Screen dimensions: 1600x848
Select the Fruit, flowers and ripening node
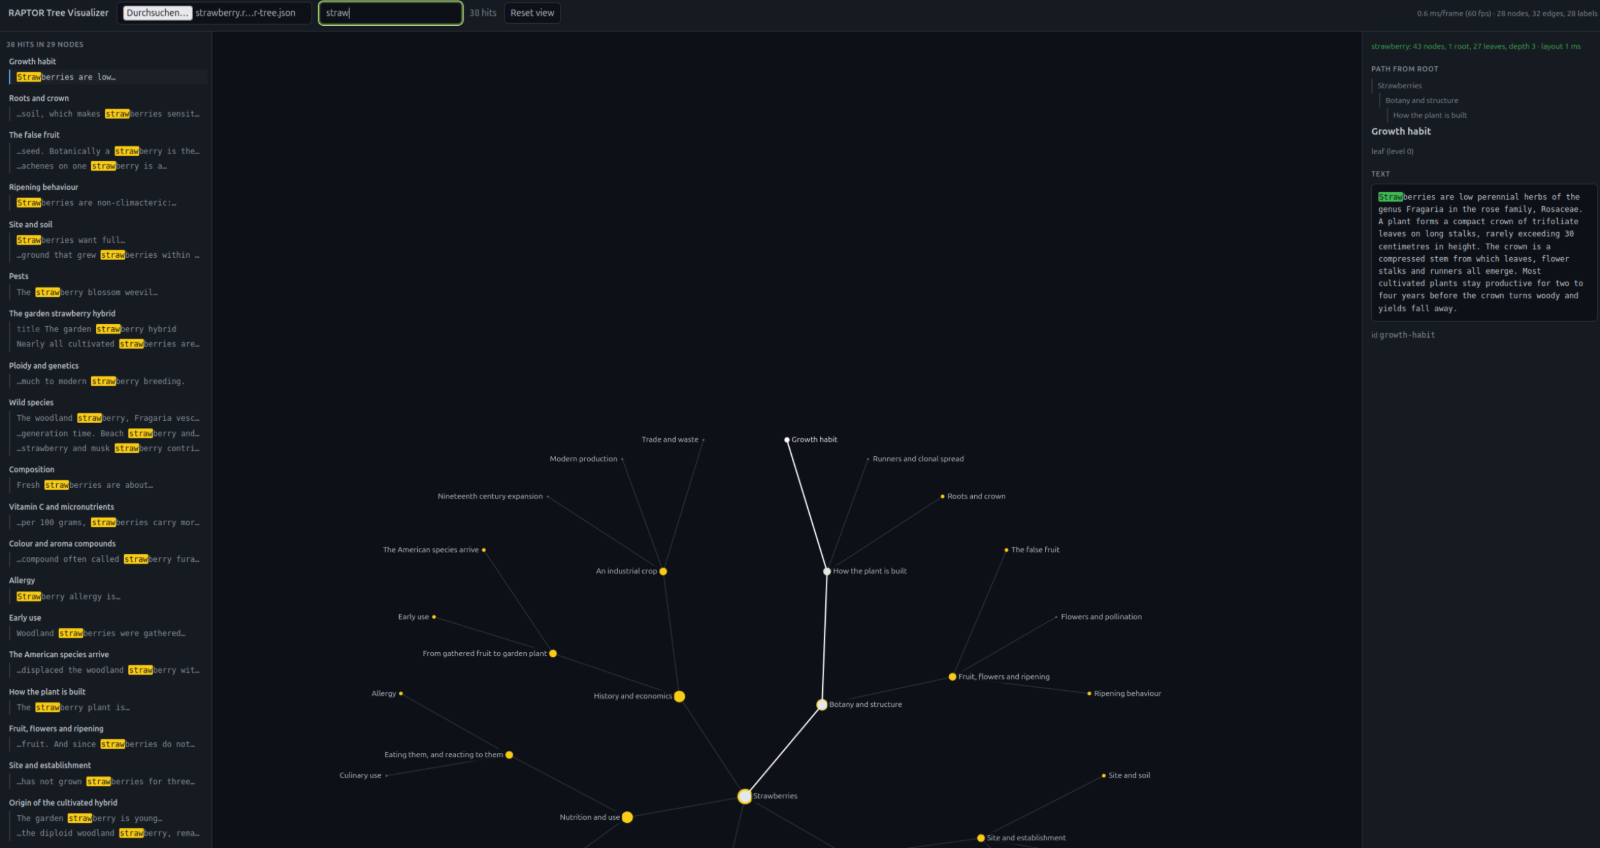(x=952, y=677)
